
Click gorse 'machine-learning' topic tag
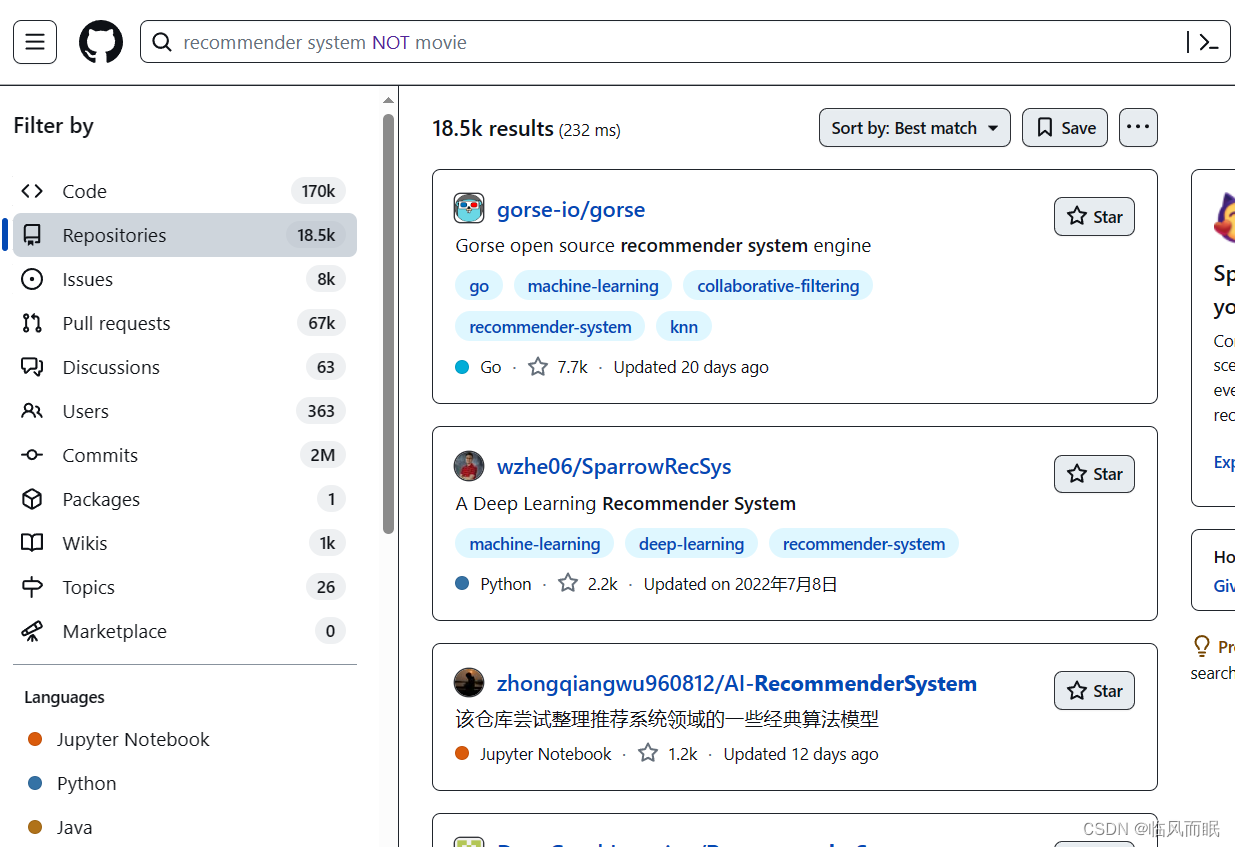[593, 286]
